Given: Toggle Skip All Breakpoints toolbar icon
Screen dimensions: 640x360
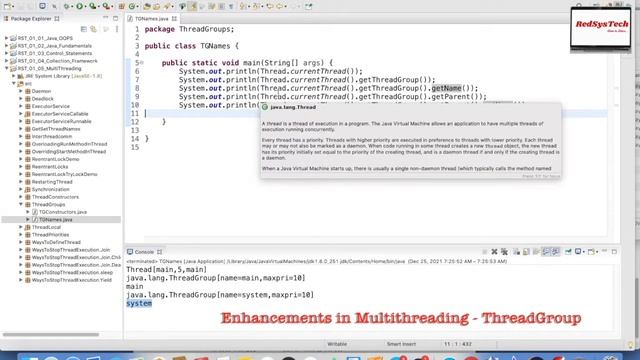Looking at the screenshot, I should (x=54, y=6).
